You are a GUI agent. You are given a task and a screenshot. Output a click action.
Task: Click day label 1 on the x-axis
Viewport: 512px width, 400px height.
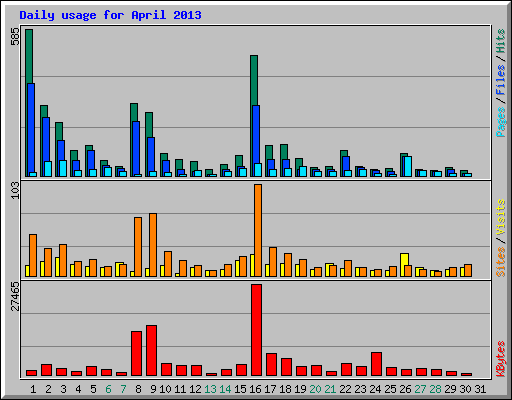pyautogui.click(x=33, y=389)
